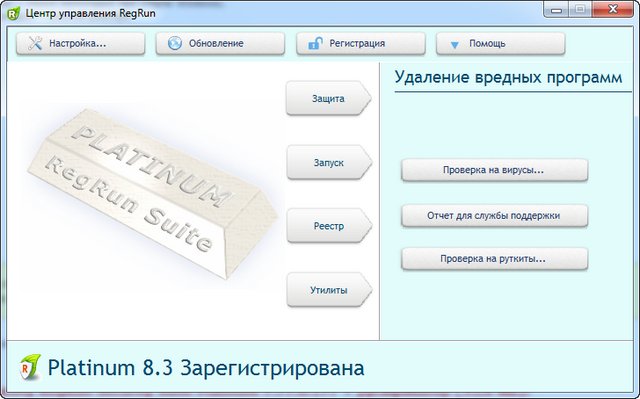Open the Реестр section

[329, 226]
